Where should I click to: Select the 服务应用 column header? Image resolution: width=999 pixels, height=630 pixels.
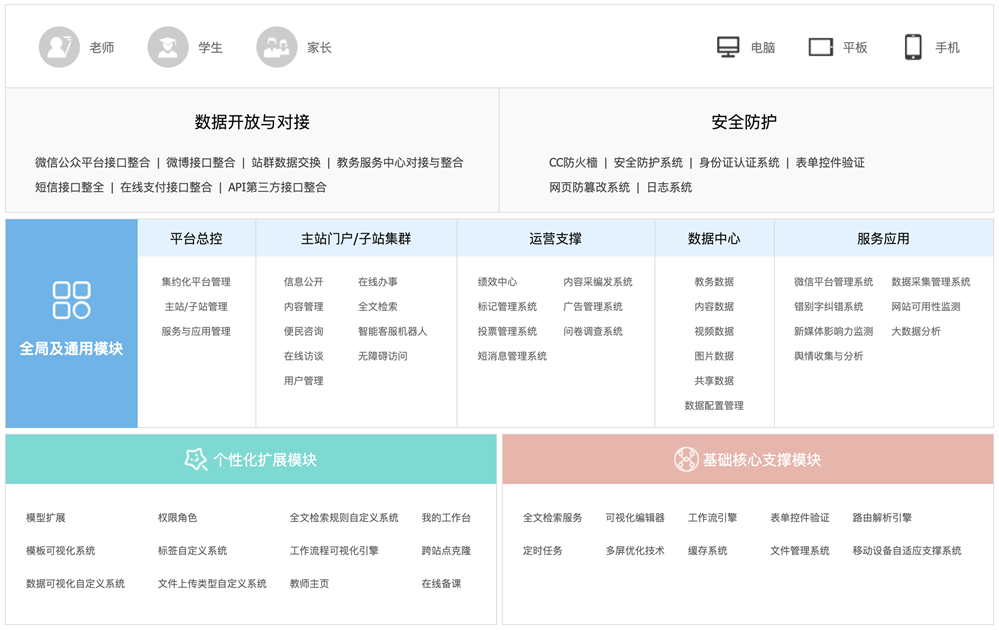pyautogui.click(x=883, y=239)
